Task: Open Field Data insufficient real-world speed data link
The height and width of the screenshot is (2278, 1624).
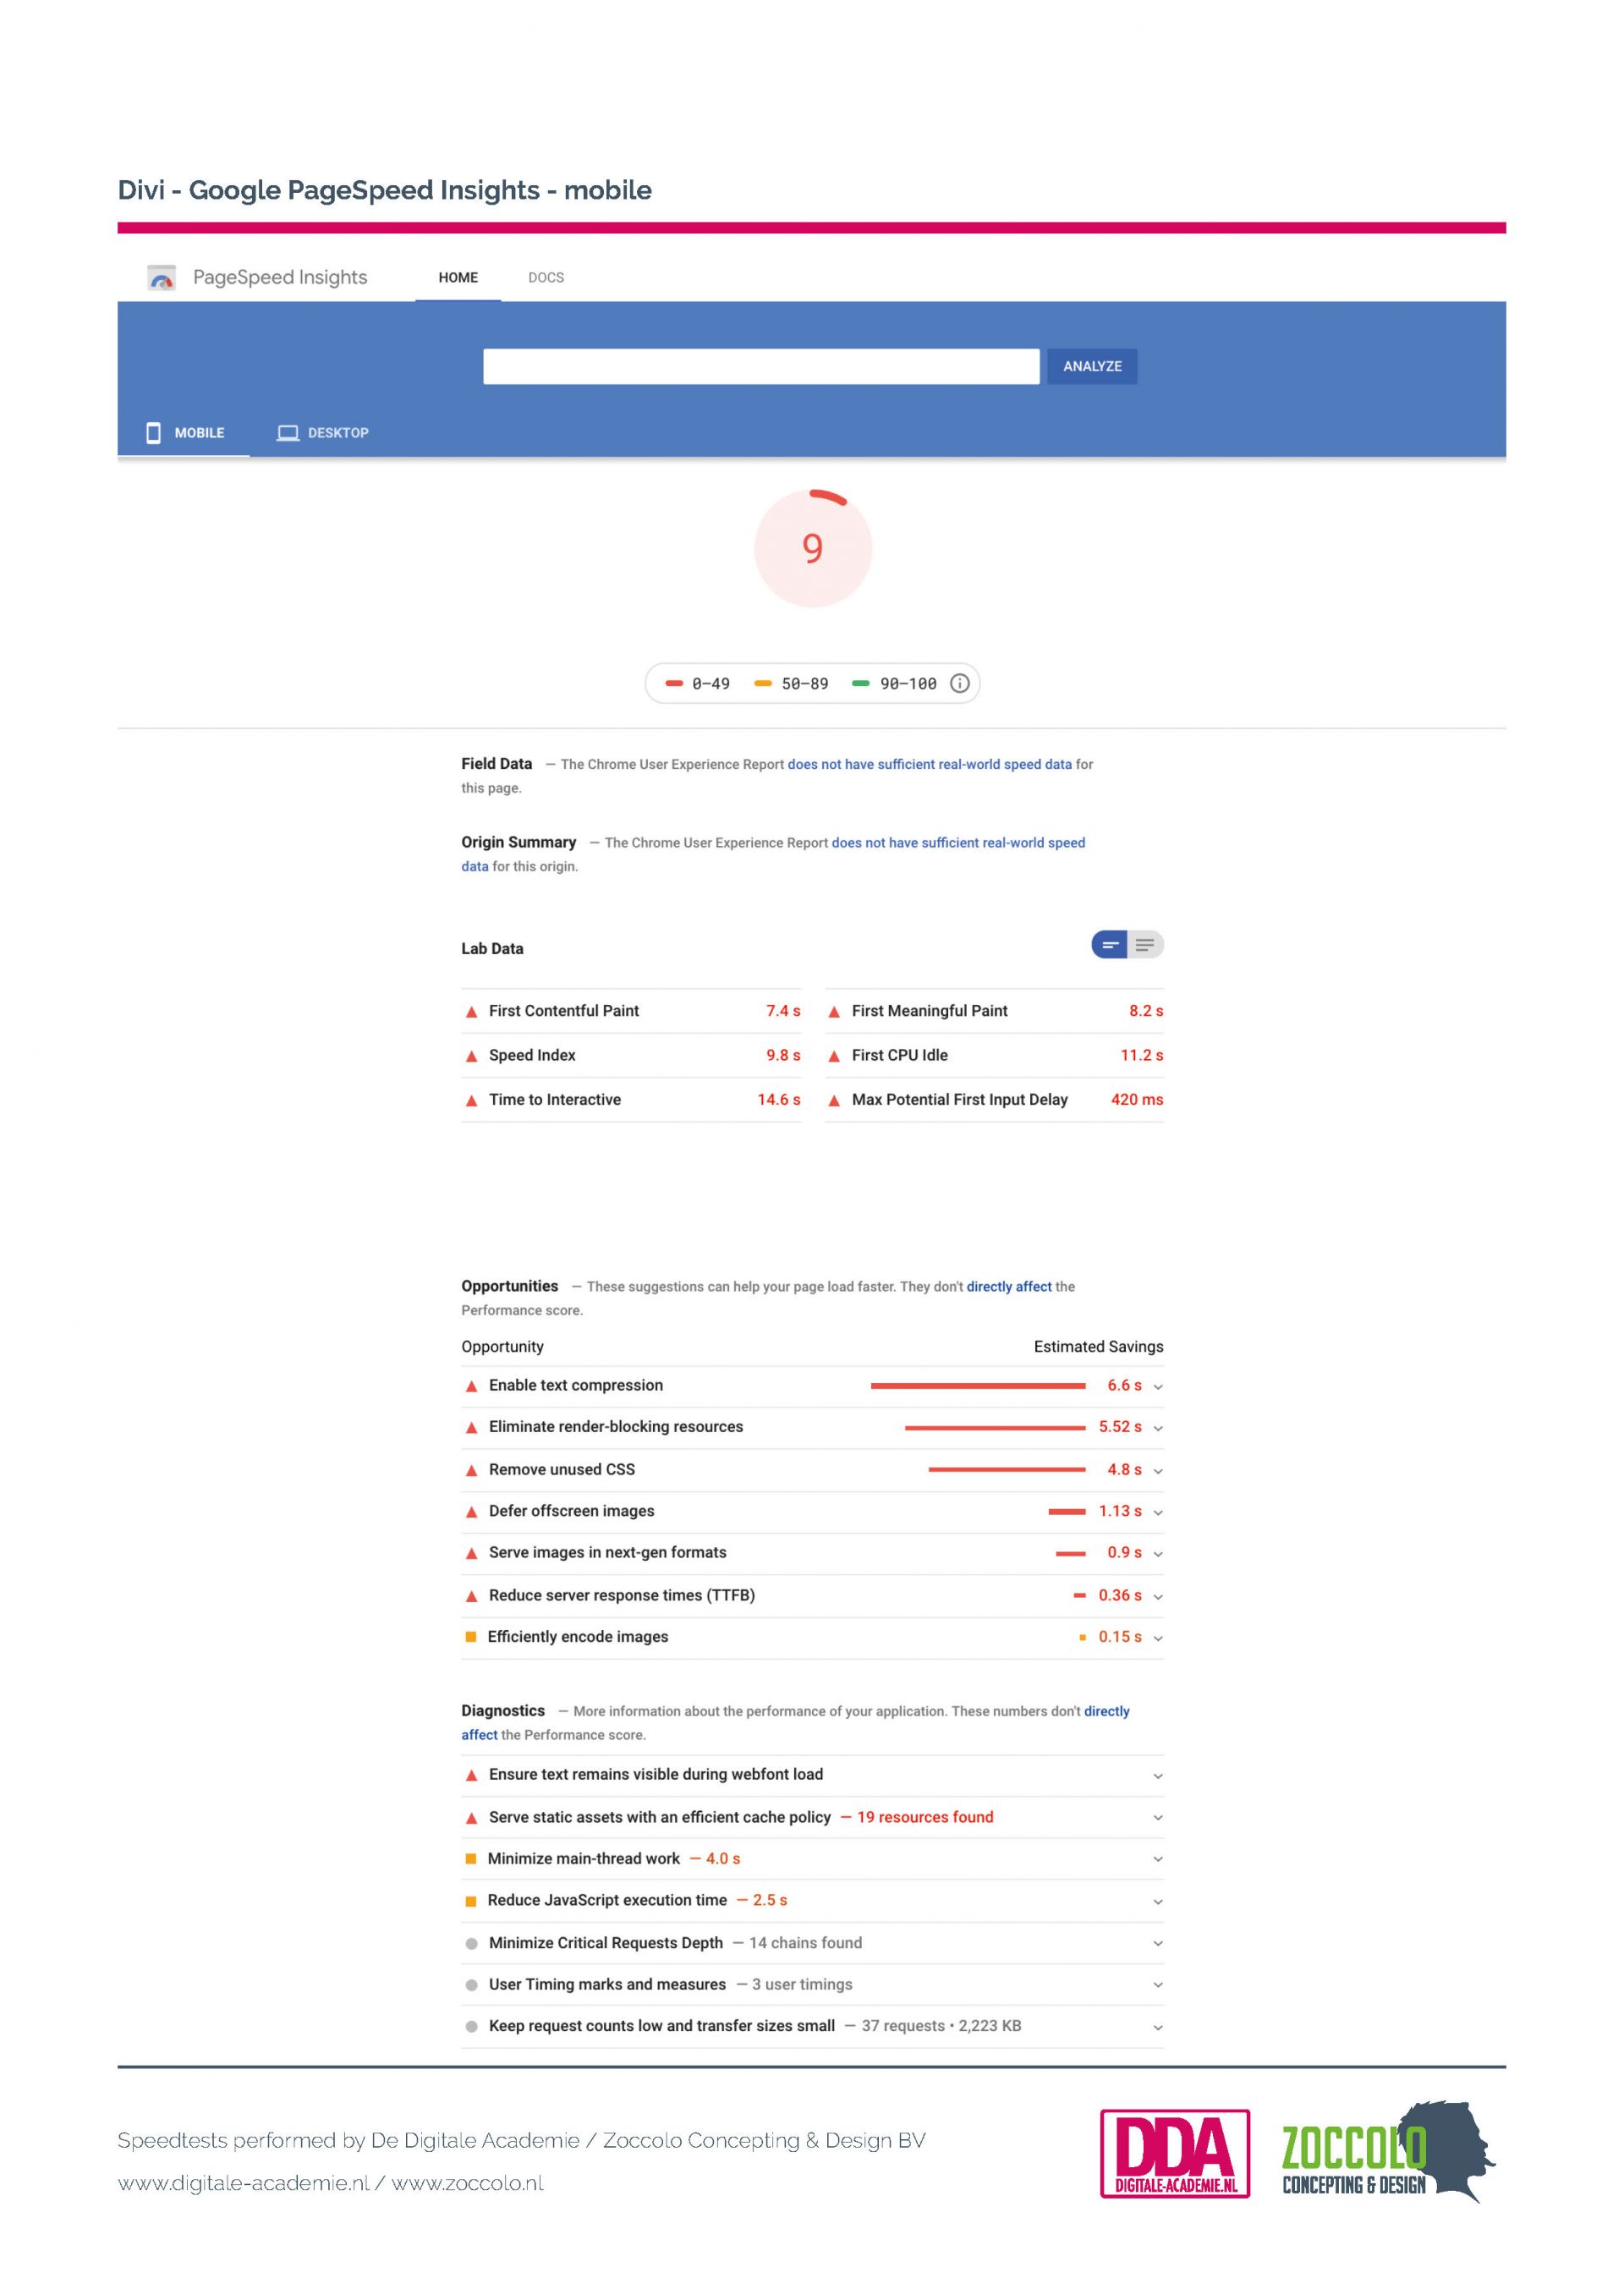Action: pyautogui.click(x=929, y=764)
